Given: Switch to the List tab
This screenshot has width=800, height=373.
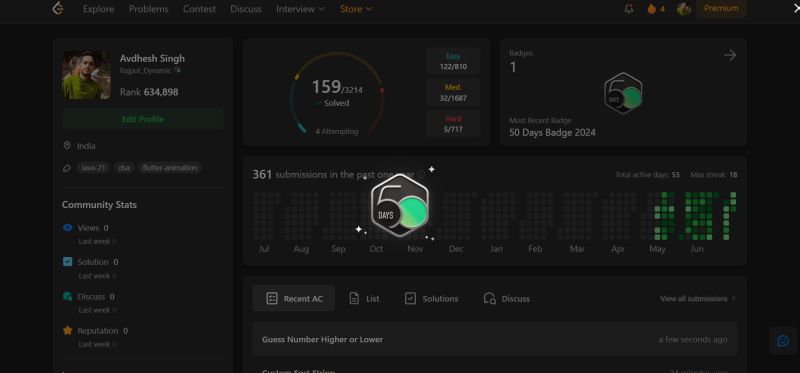Looking at the screenshot, I should click(364, 299).
